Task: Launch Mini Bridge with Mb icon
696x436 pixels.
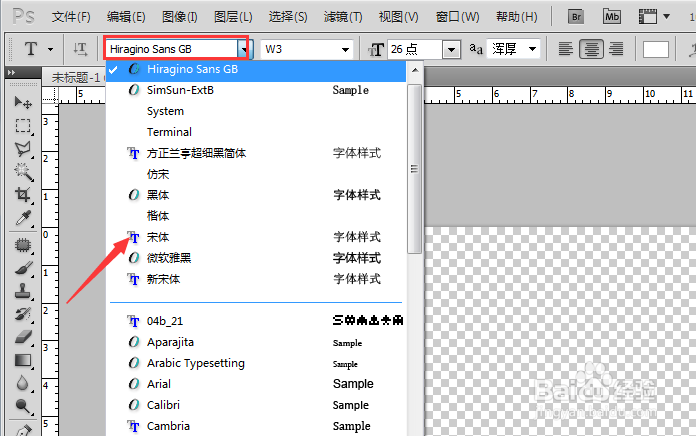Action: (x=612, y=17)
